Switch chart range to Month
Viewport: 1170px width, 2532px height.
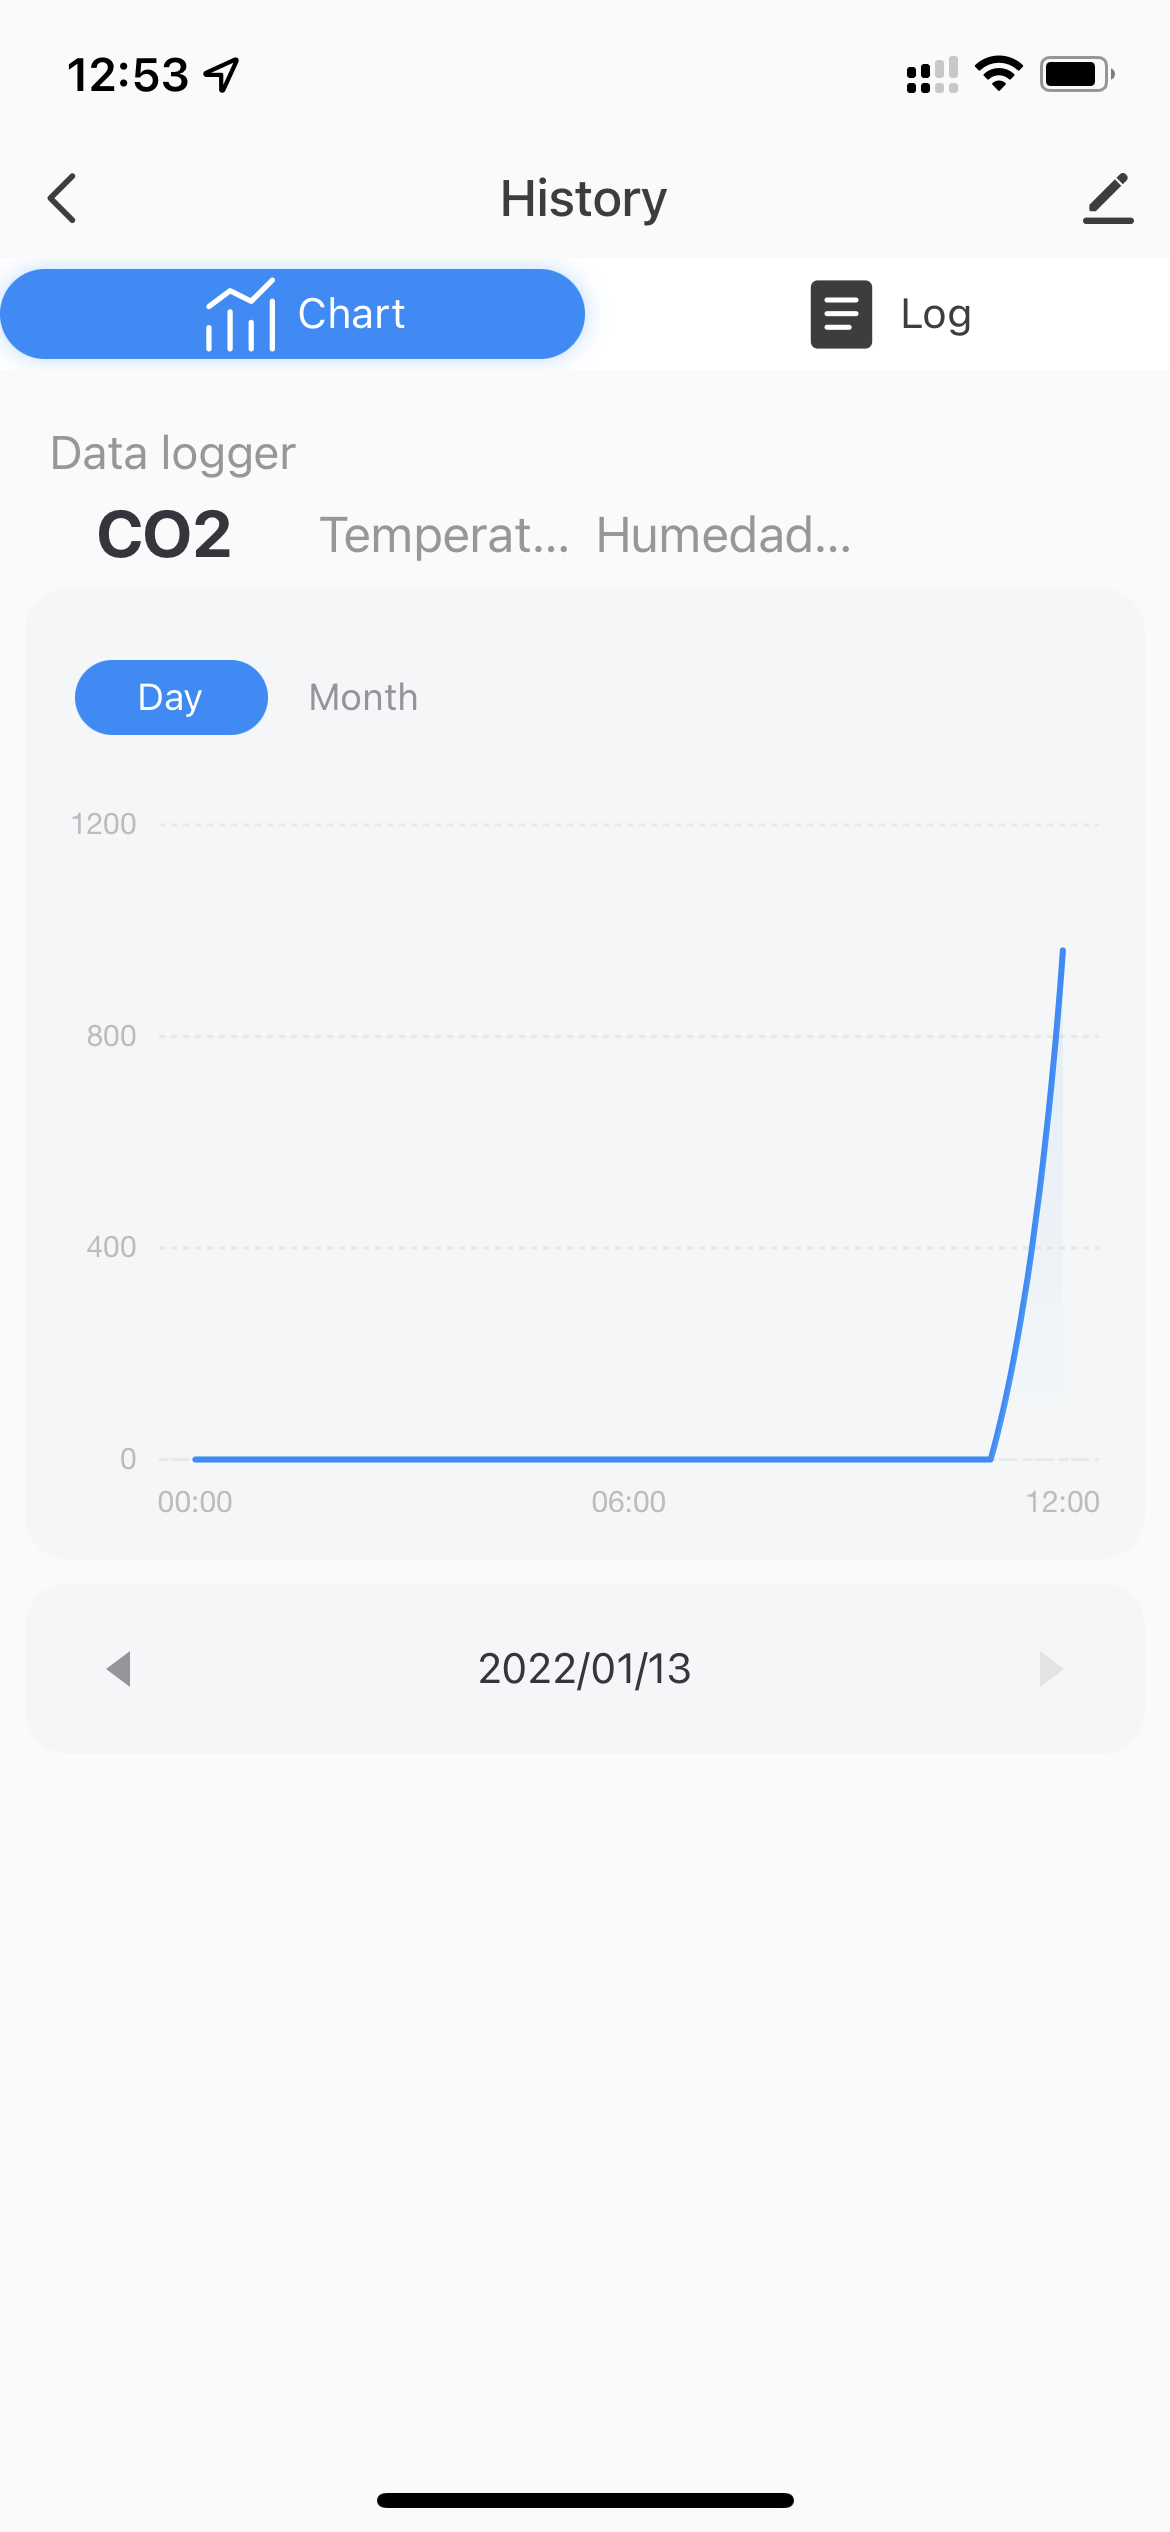click(x=363, y=697)
